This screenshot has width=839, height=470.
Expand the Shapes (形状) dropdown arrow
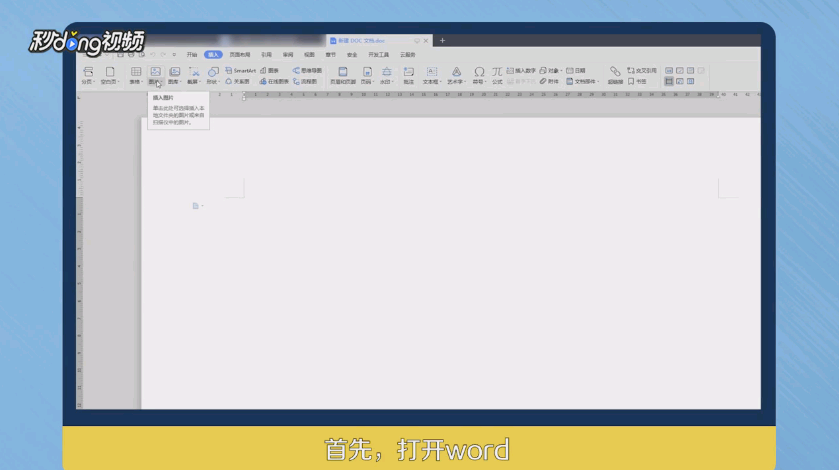tap(219, 82)
